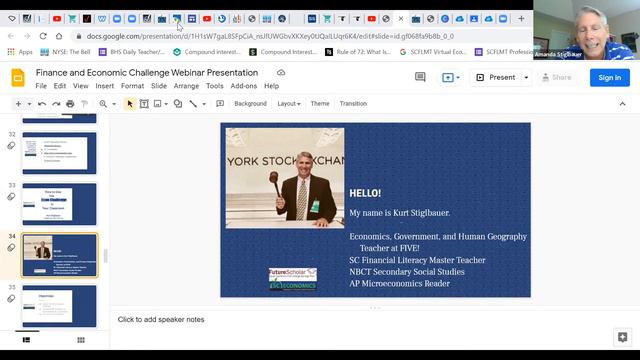Open the Arrange menu
The image size is (640, 360).
186,86
